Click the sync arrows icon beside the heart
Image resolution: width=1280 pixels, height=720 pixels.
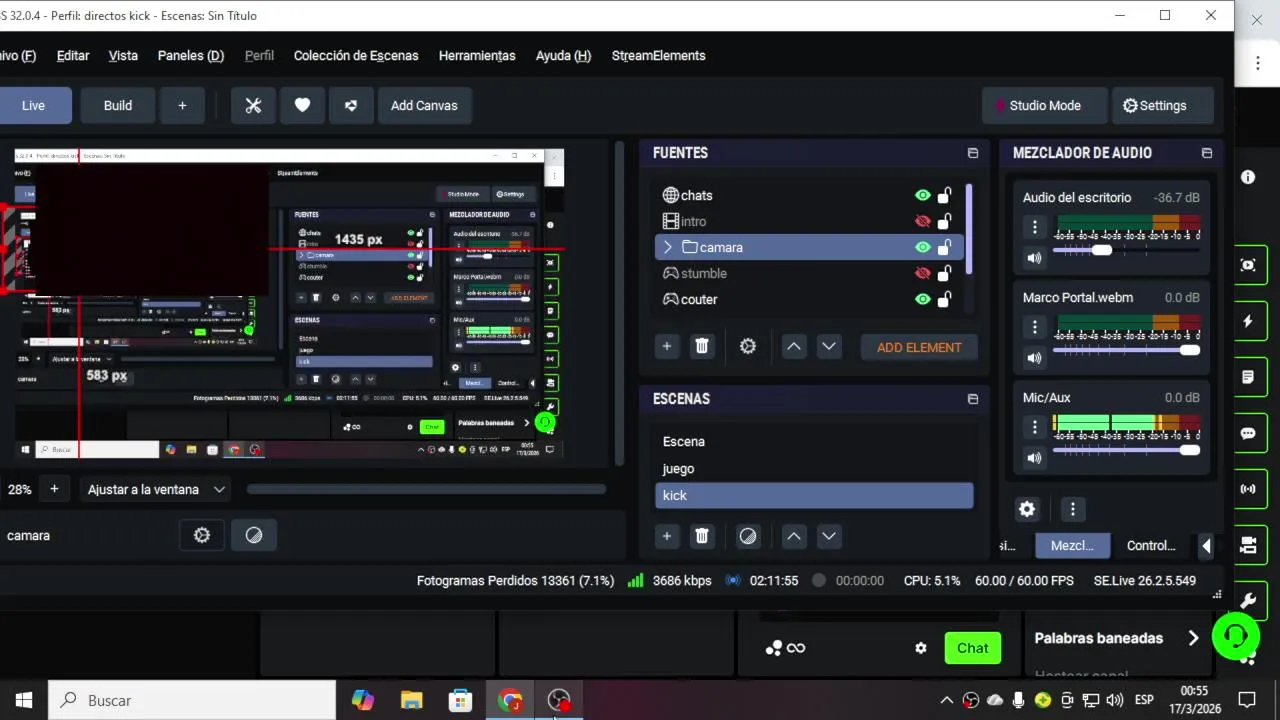[351, 105]
